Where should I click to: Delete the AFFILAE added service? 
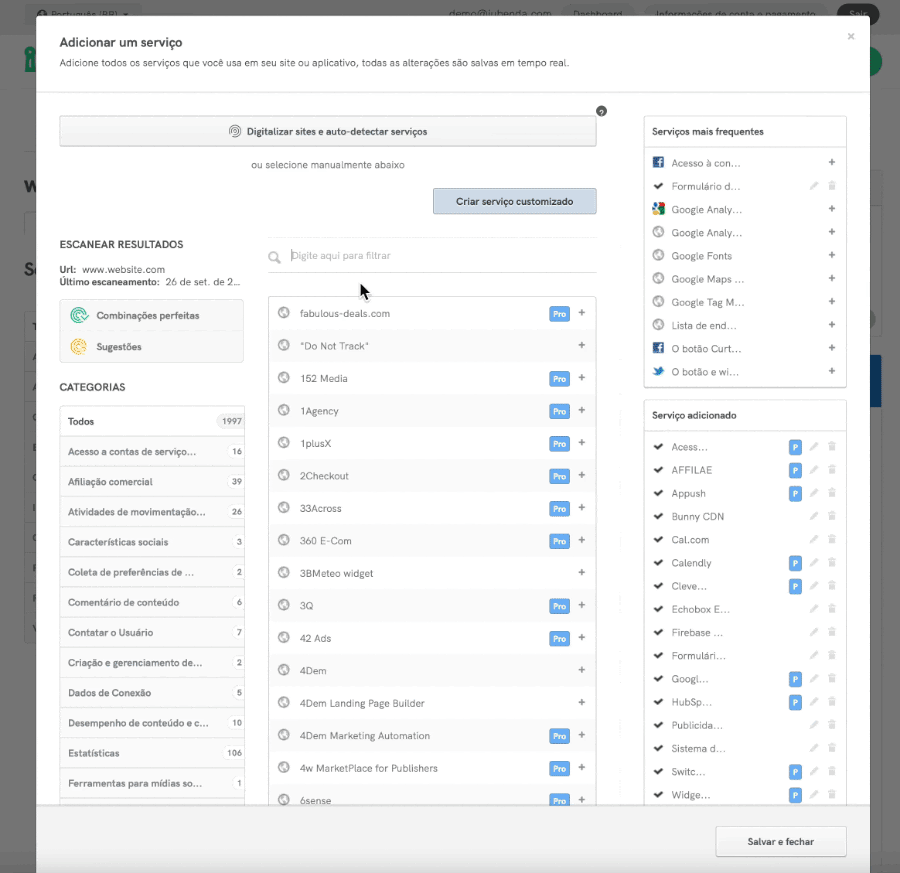(x=832, y=470)
